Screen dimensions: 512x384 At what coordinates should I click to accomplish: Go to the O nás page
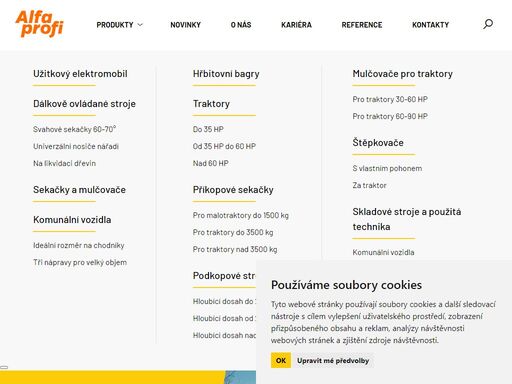pos(241,25)
